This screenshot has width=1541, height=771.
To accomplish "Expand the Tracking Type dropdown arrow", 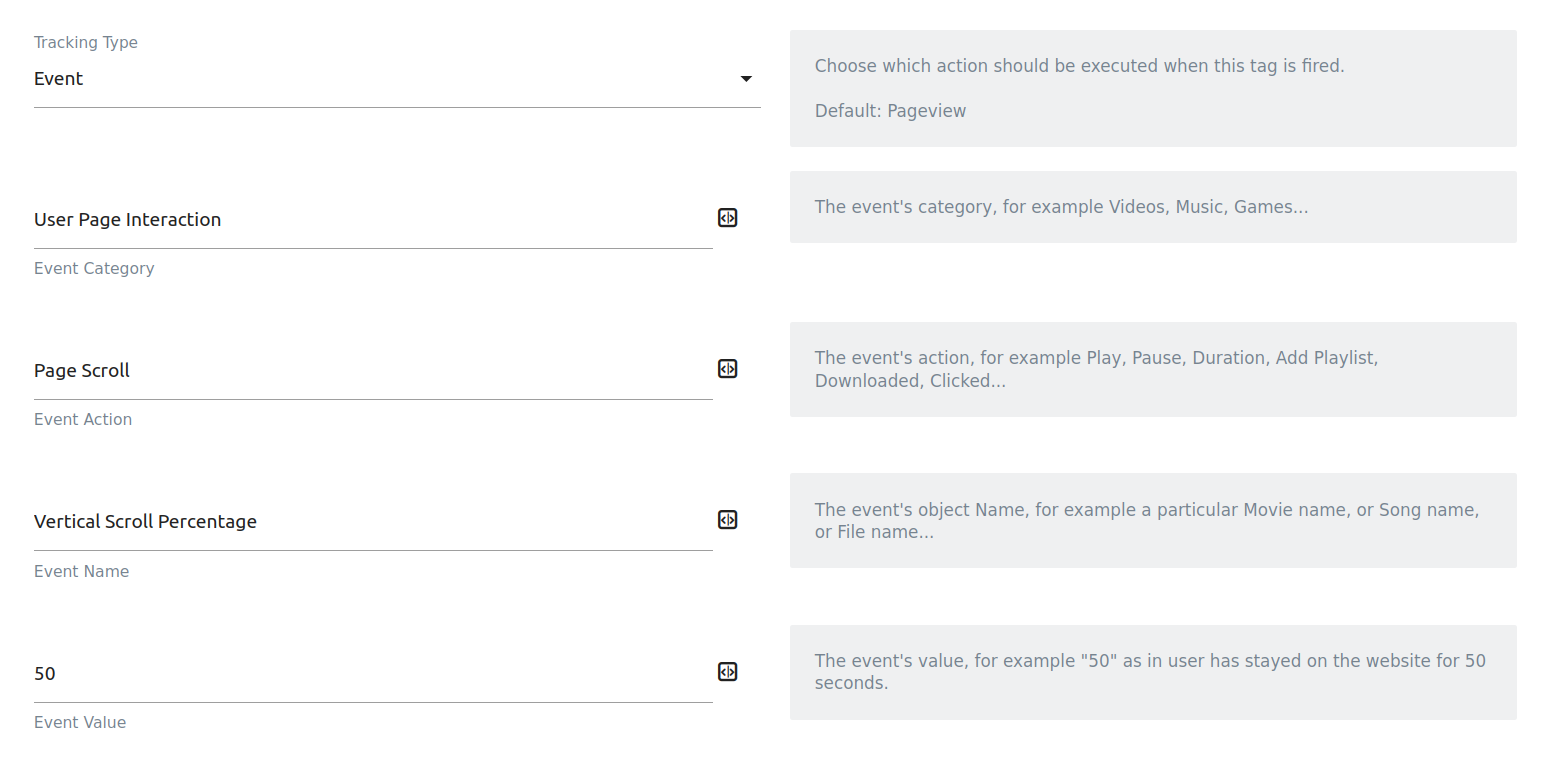I will click(x=745, y=79).
